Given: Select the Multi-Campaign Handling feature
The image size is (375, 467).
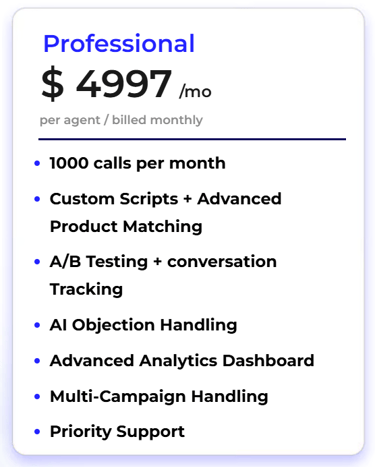Looking at the screenshot, I should pyautogui.click(x=159, y=397).
